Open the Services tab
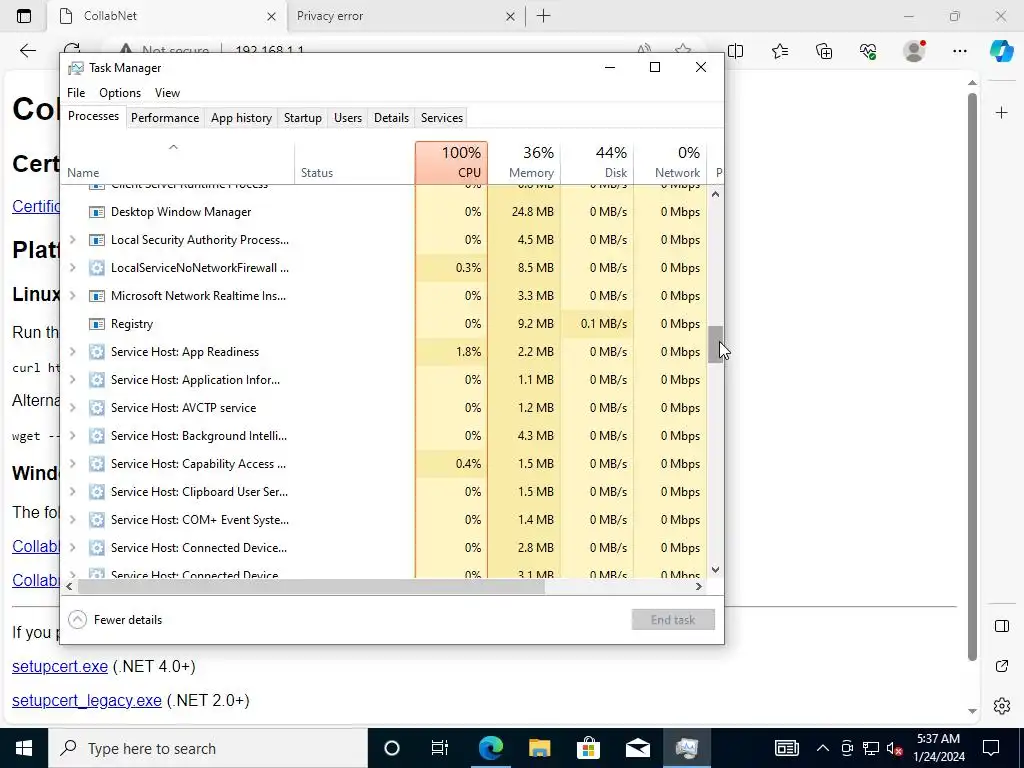This screenshot has height=768, width=1024. [x=441, y=118]
